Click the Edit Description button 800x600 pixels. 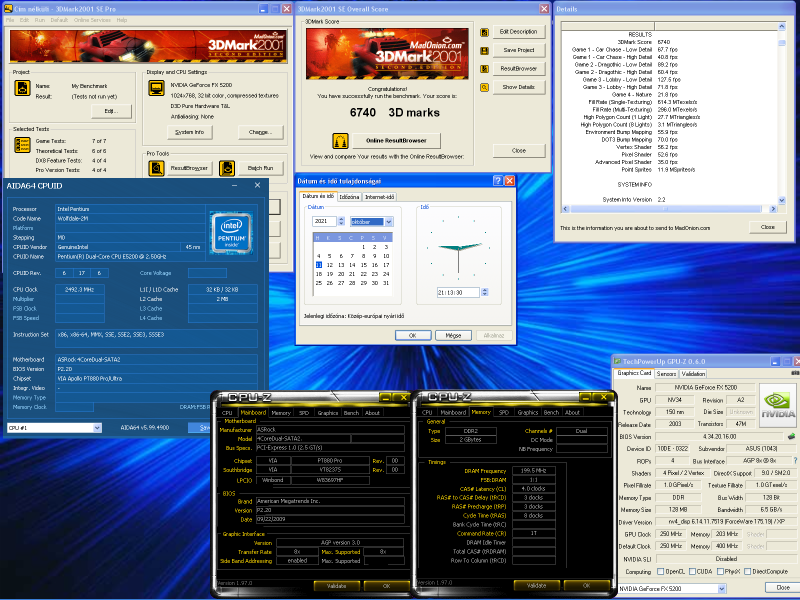(518, 32)
